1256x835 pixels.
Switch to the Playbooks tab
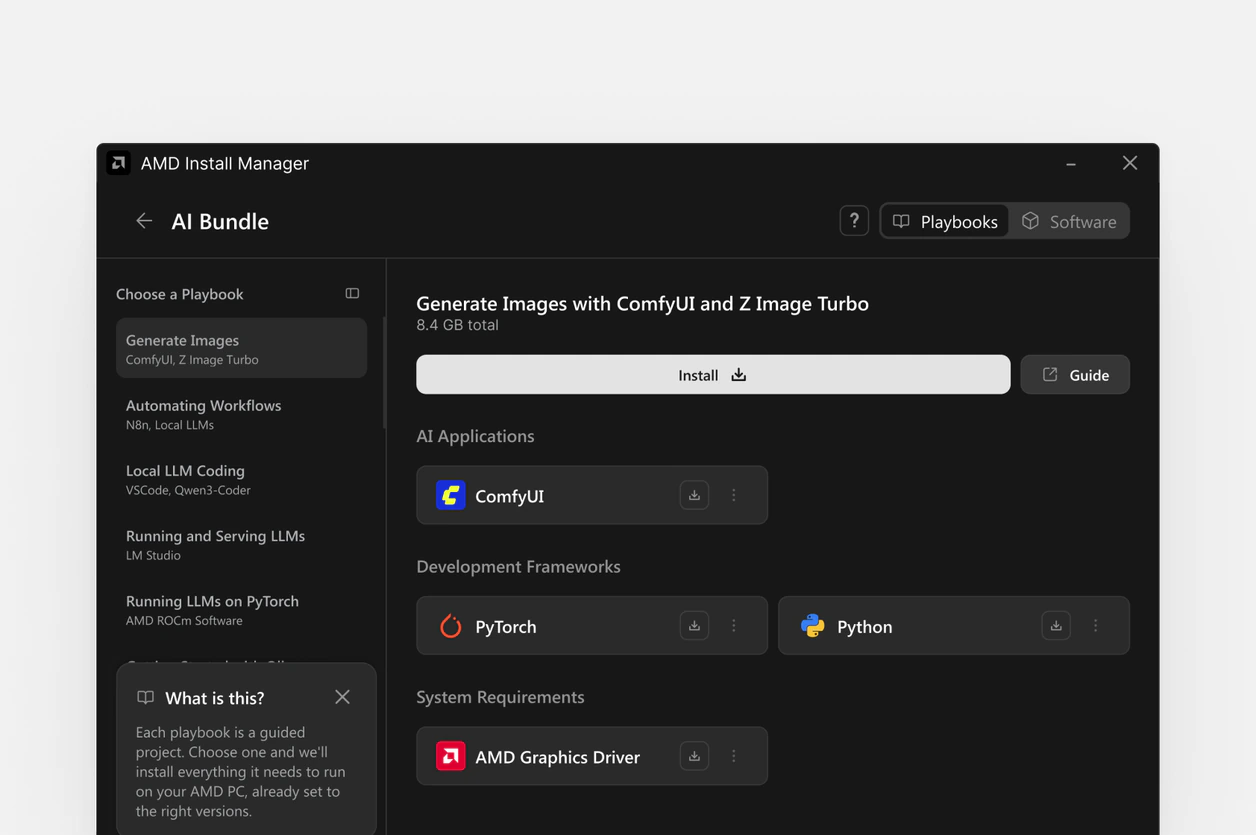click(x=945, y=221)
